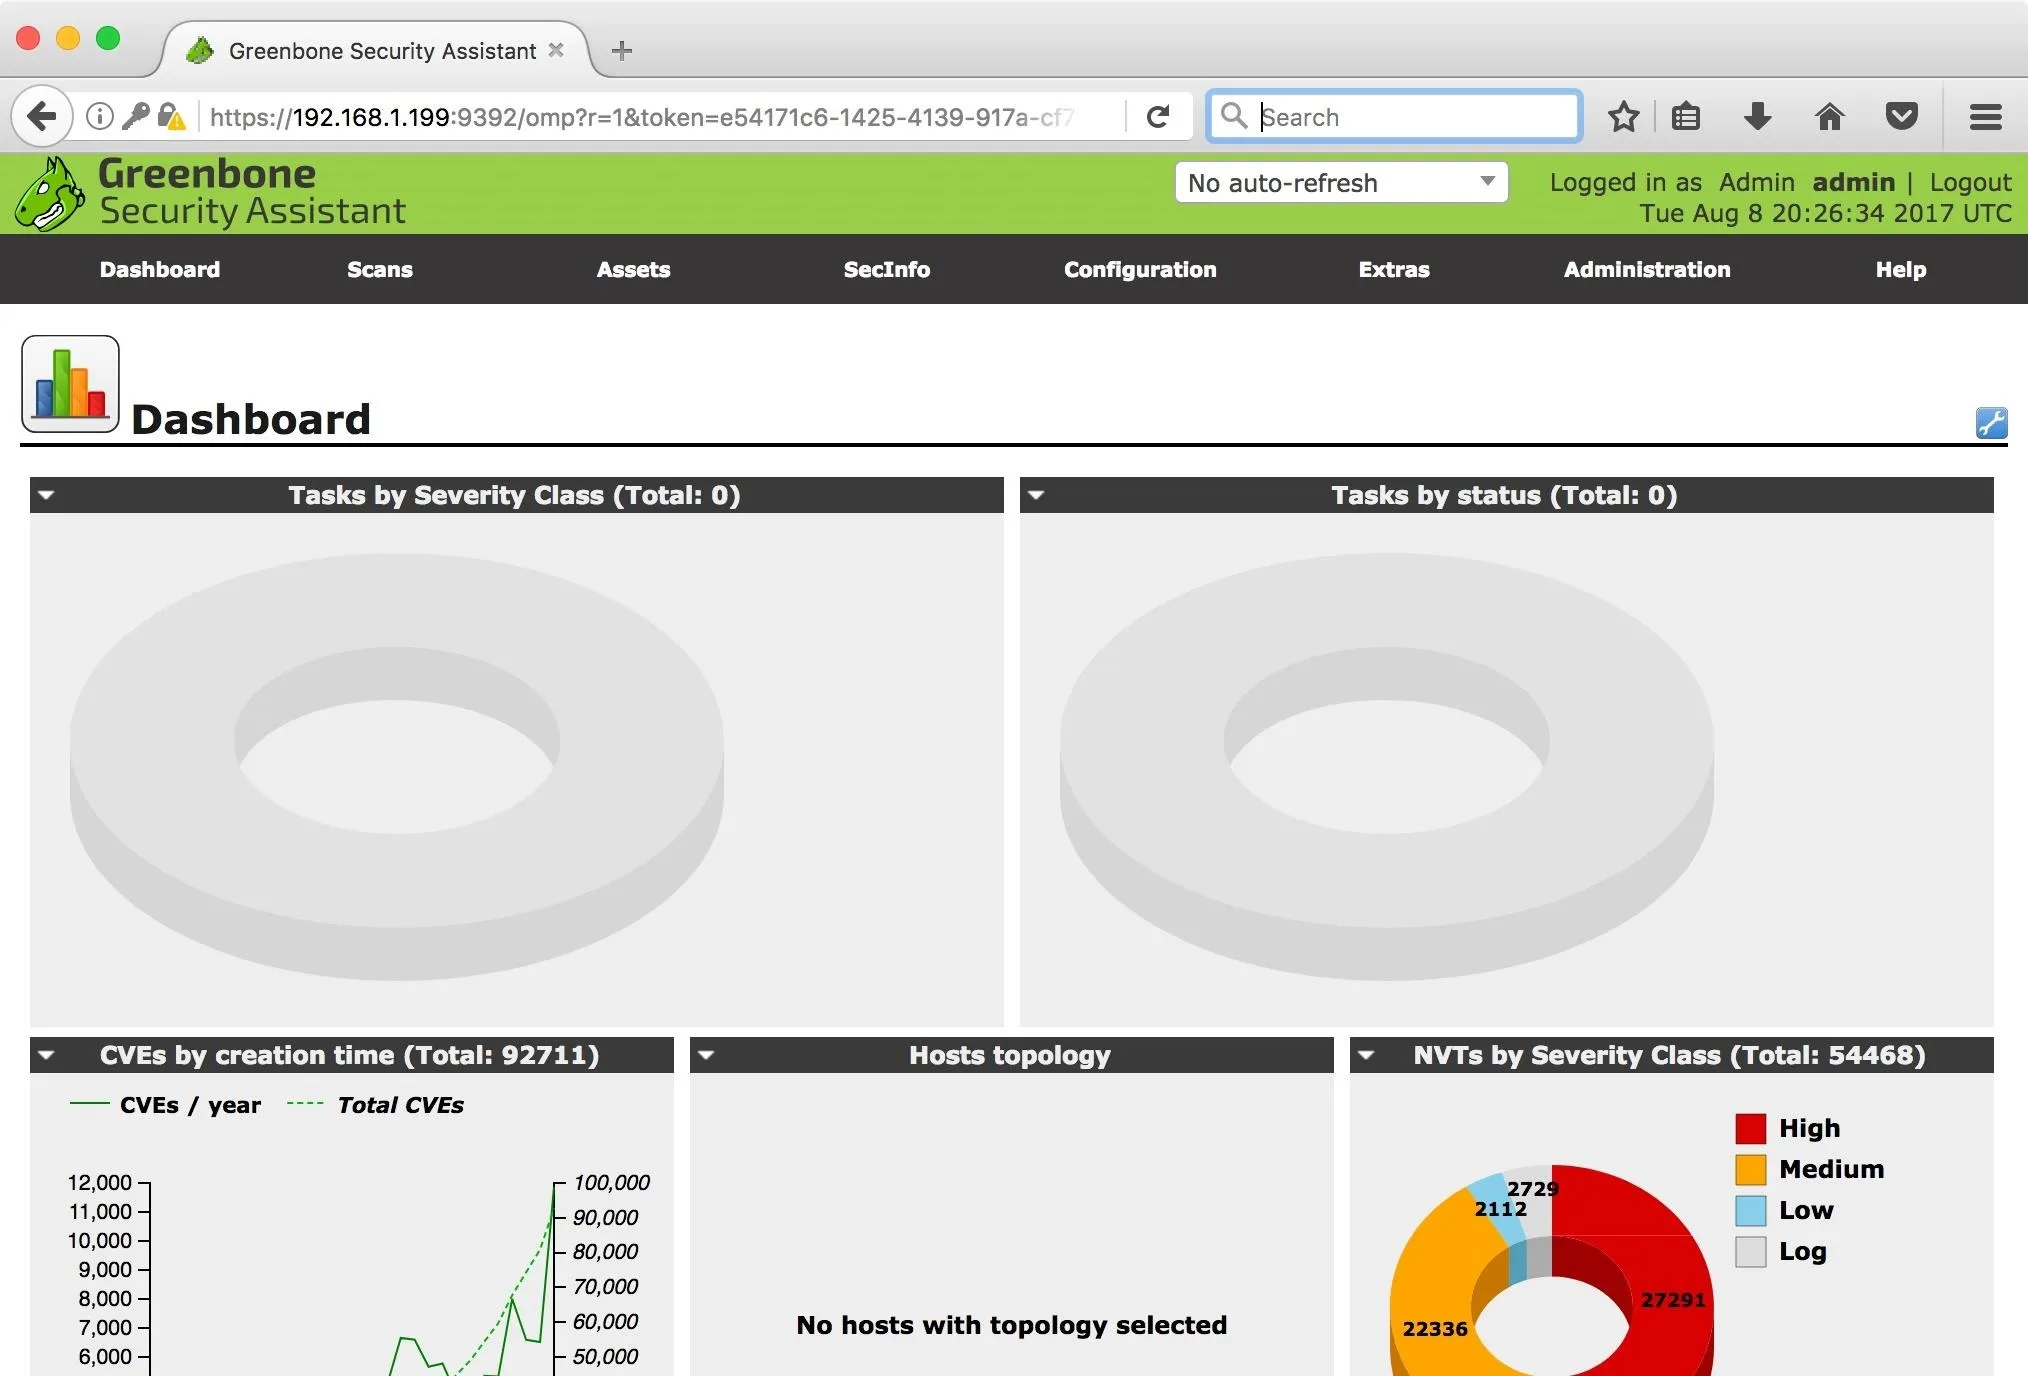Screen dimensions: 2028x1376
Task: Select the Greenbone Security Assistant browser tab
Action: 377,50
